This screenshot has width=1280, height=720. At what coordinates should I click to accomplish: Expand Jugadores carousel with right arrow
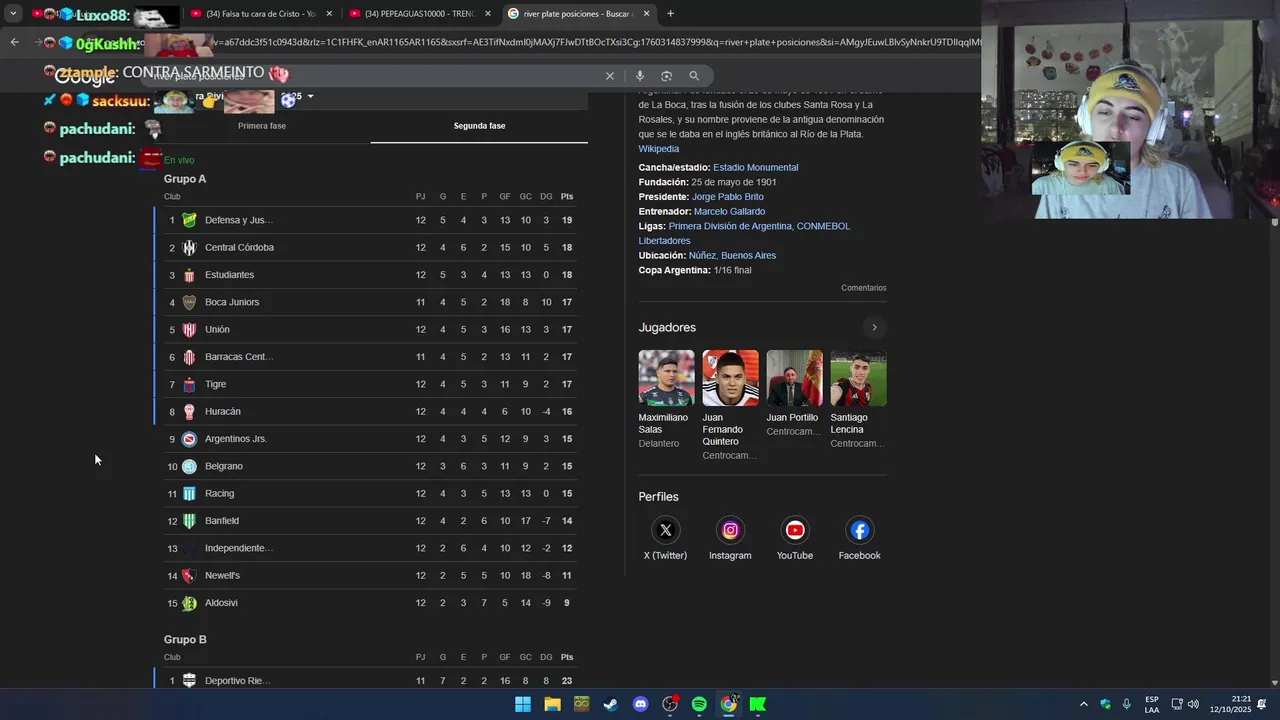[874, 328]
